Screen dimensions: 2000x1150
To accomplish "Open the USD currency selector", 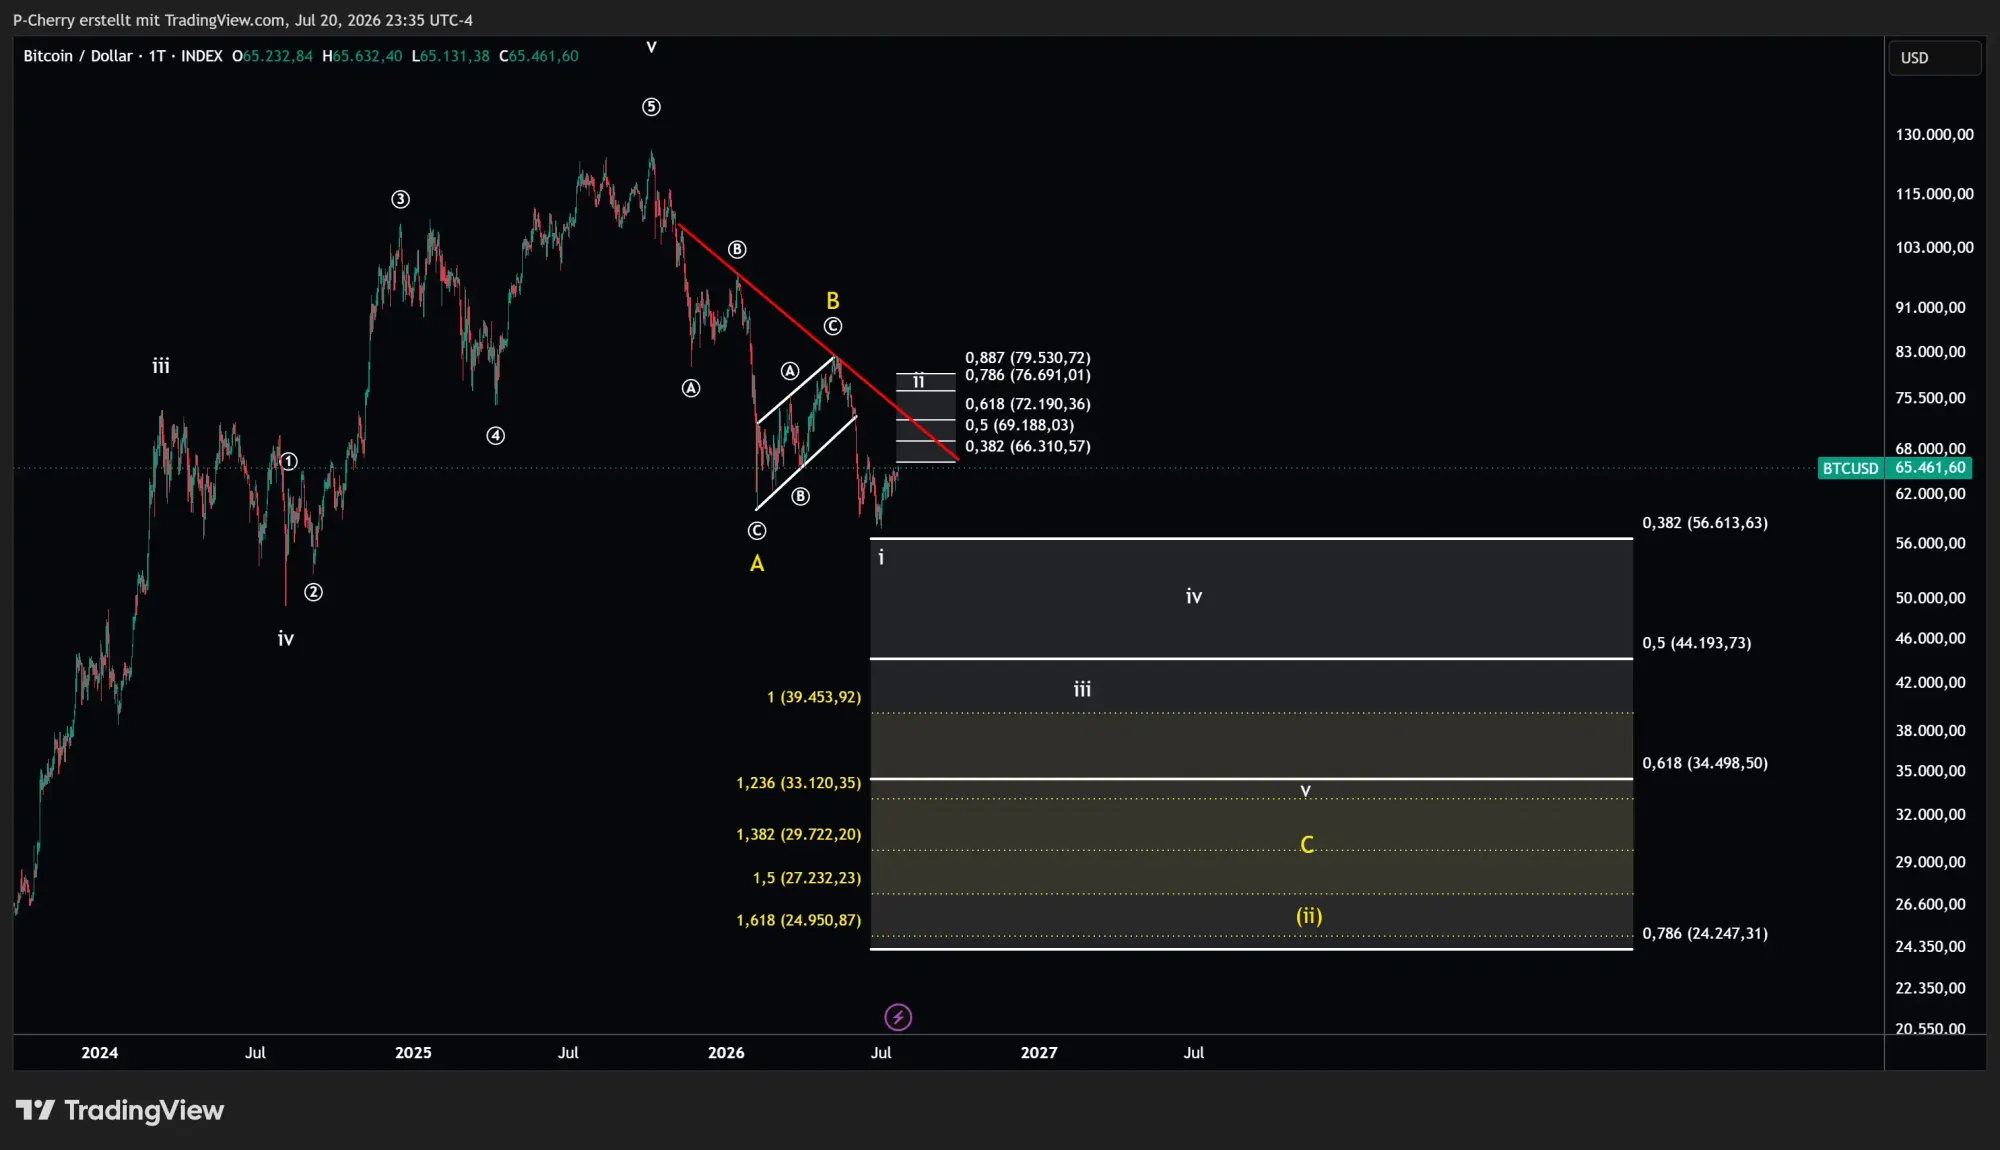I will coord(1934,58).
